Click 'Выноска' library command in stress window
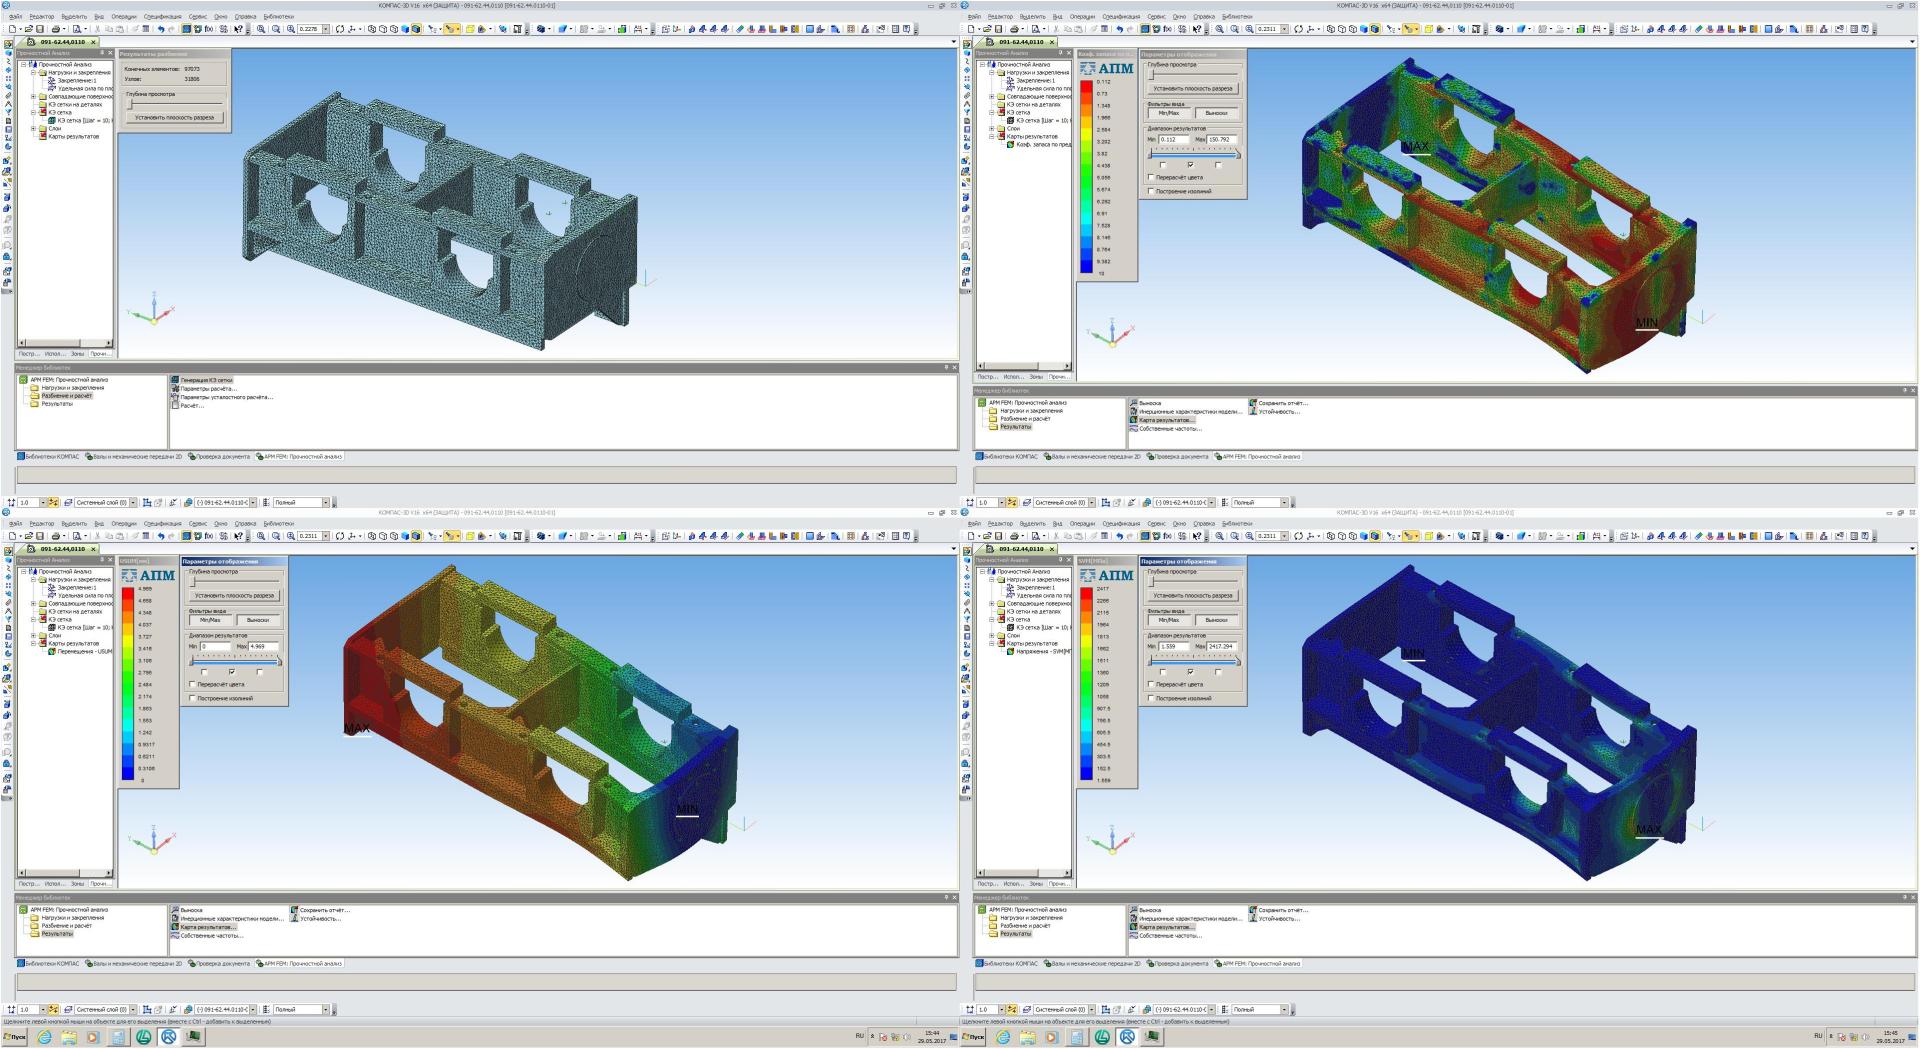Screen dimensions: 1920x1049 click(1150, 910)
